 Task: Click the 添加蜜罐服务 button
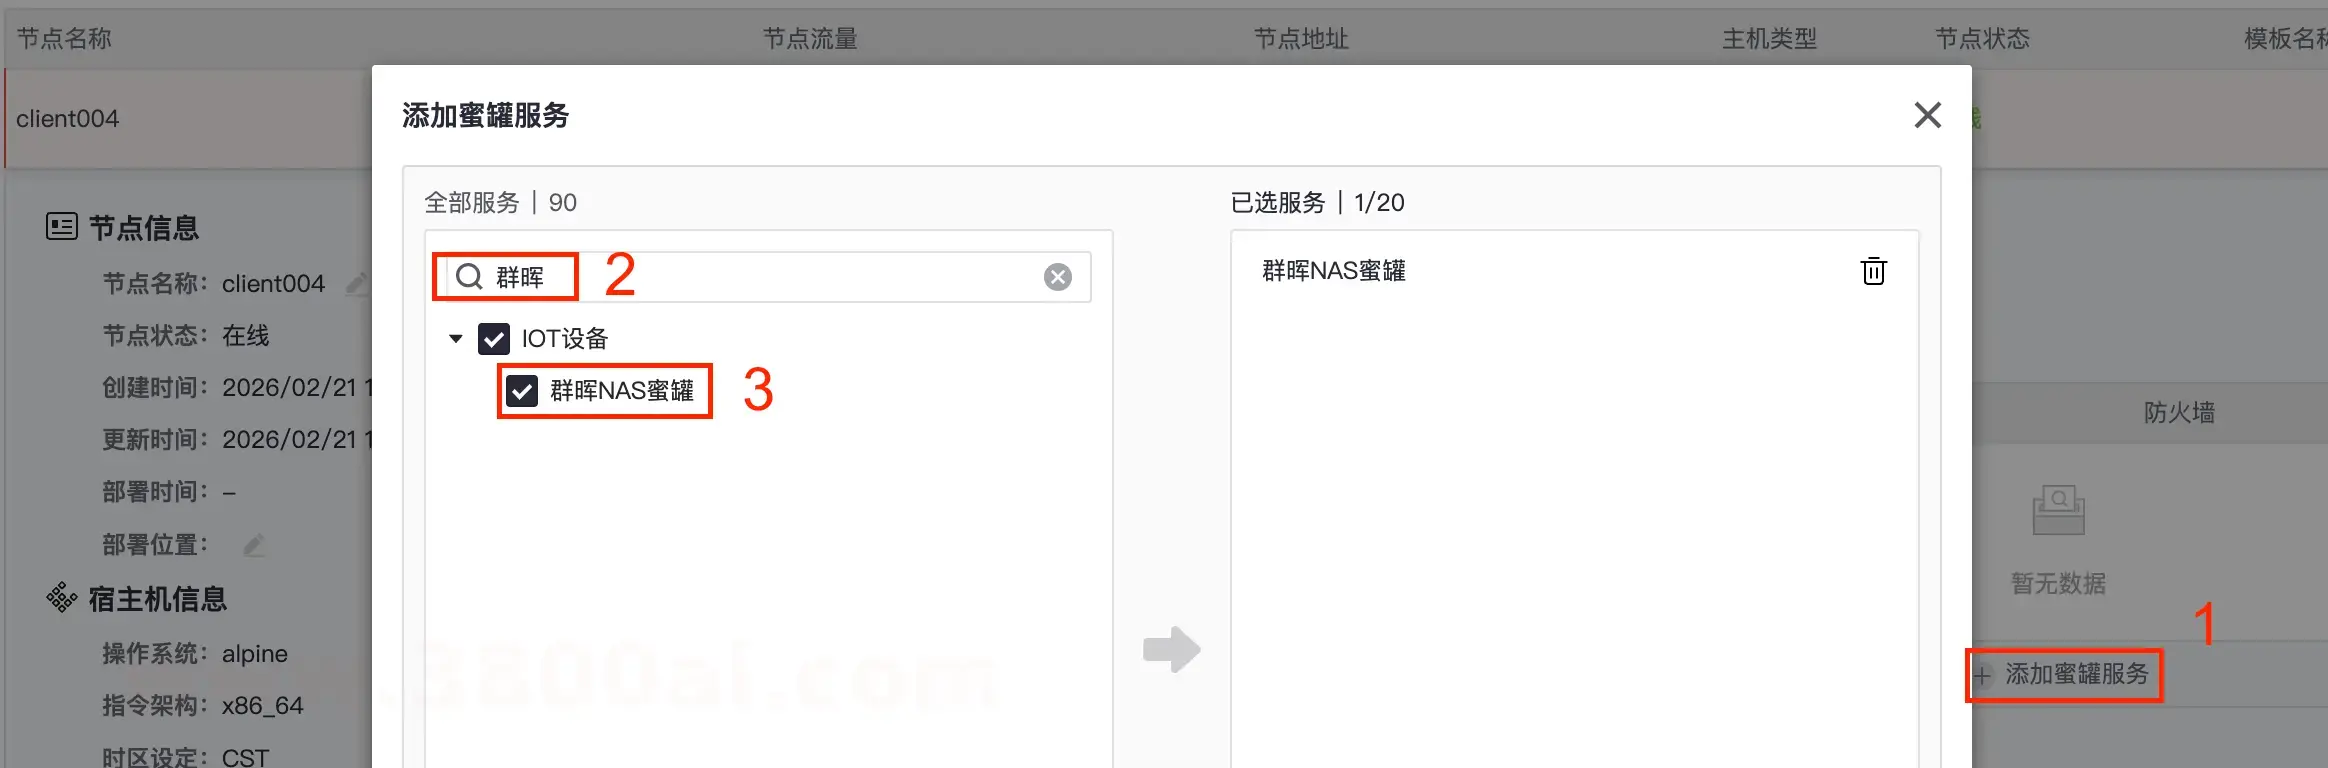(x=2064, y=674)
